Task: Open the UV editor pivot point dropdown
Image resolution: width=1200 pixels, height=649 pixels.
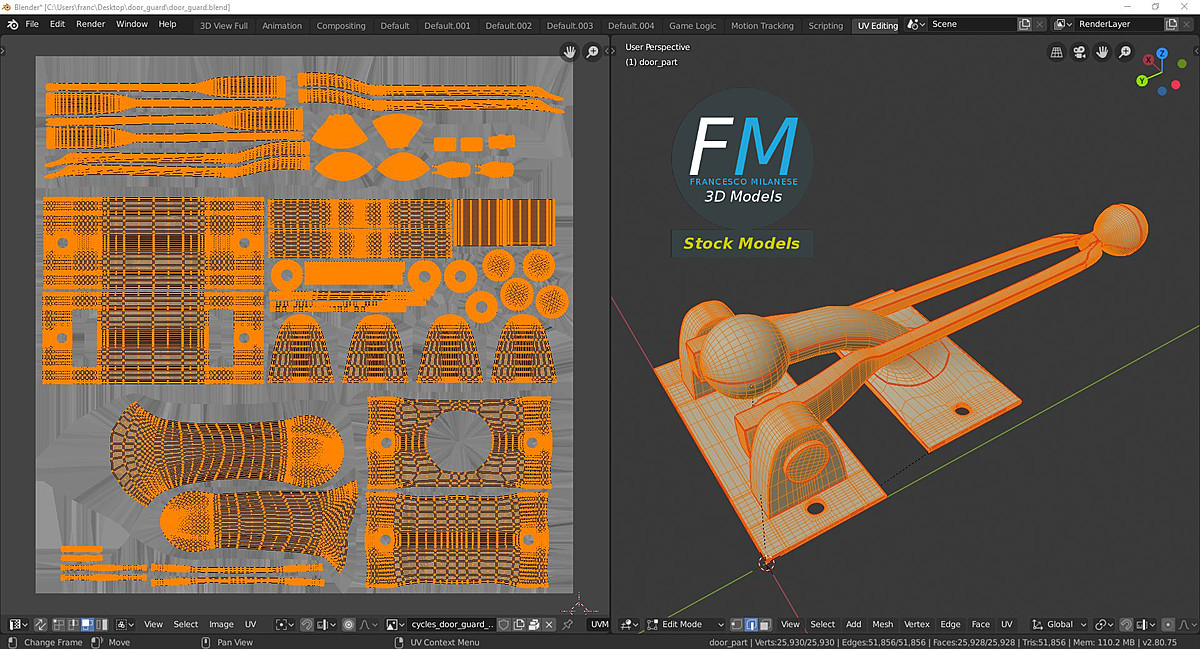Action: (x=285, y=624)
